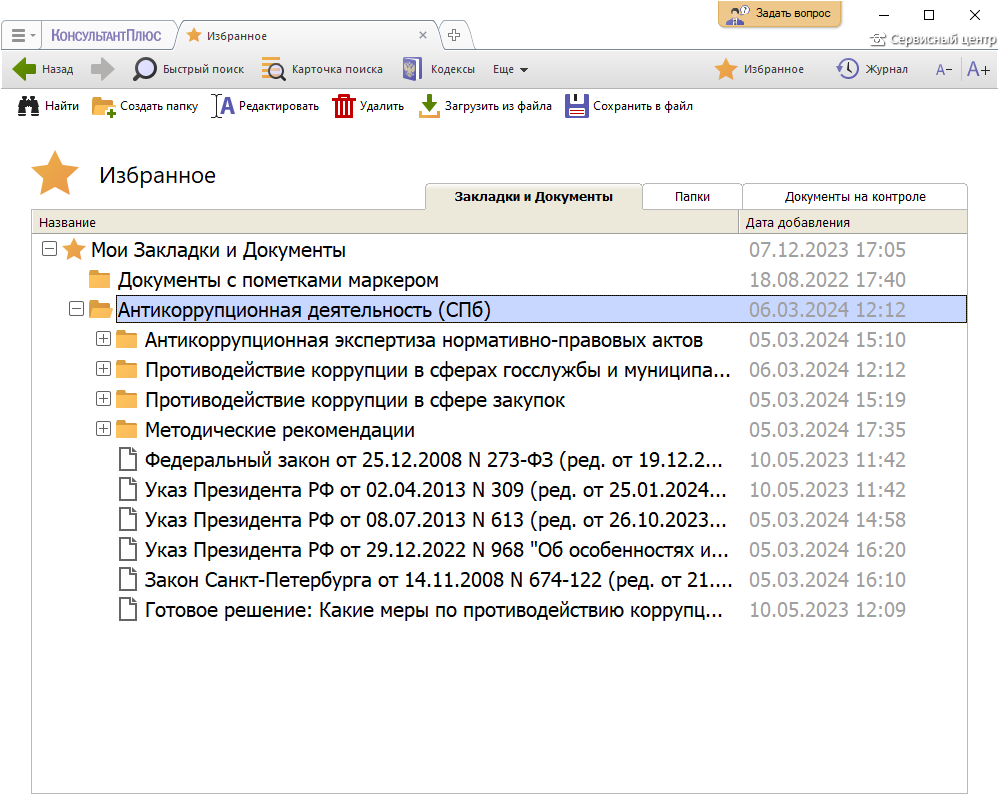Collapse Мои Закладки и Документы tree node

49,249
